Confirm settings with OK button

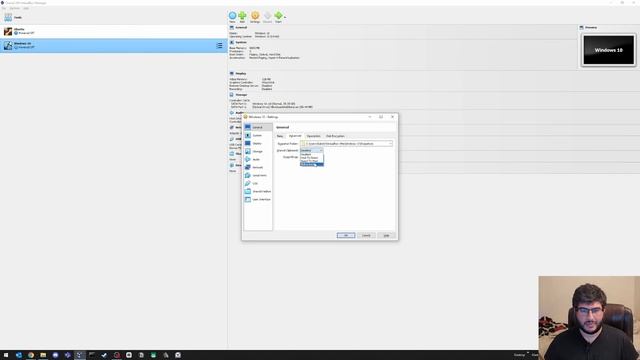[x=346, y=236]
